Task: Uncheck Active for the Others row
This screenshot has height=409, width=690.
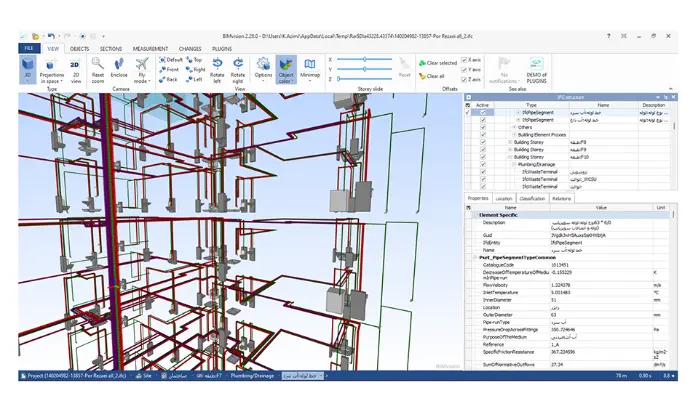Action: coord(483,127)
